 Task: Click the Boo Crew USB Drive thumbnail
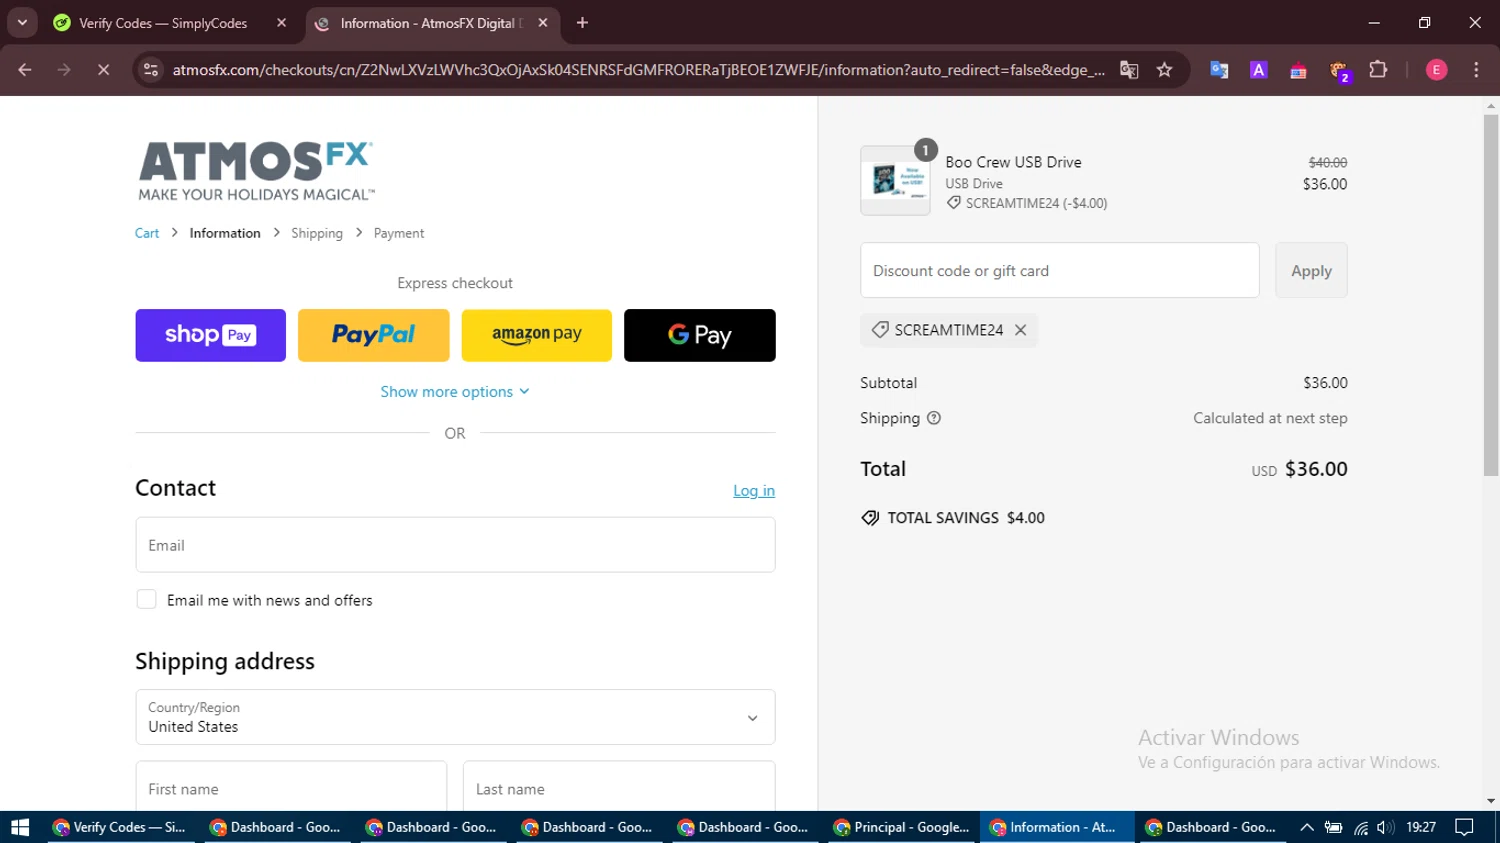[x=895, y=181]
